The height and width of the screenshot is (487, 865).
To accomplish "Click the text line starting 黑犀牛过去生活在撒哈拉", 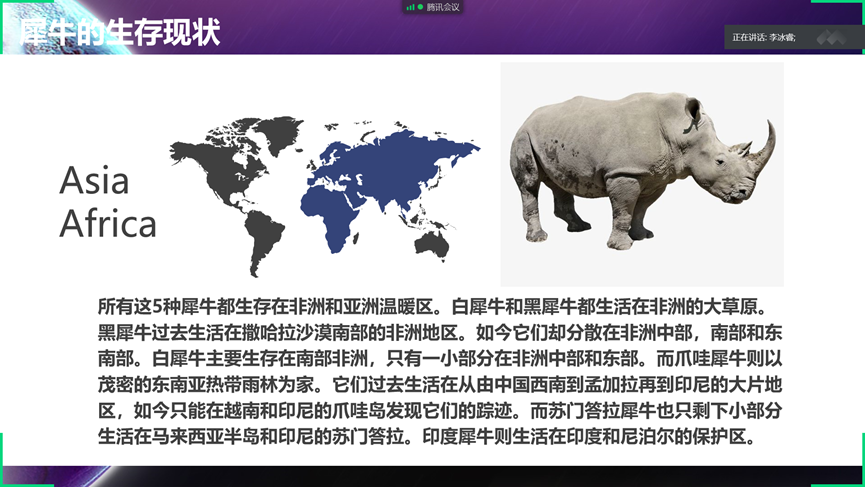I will coord(440,333).
